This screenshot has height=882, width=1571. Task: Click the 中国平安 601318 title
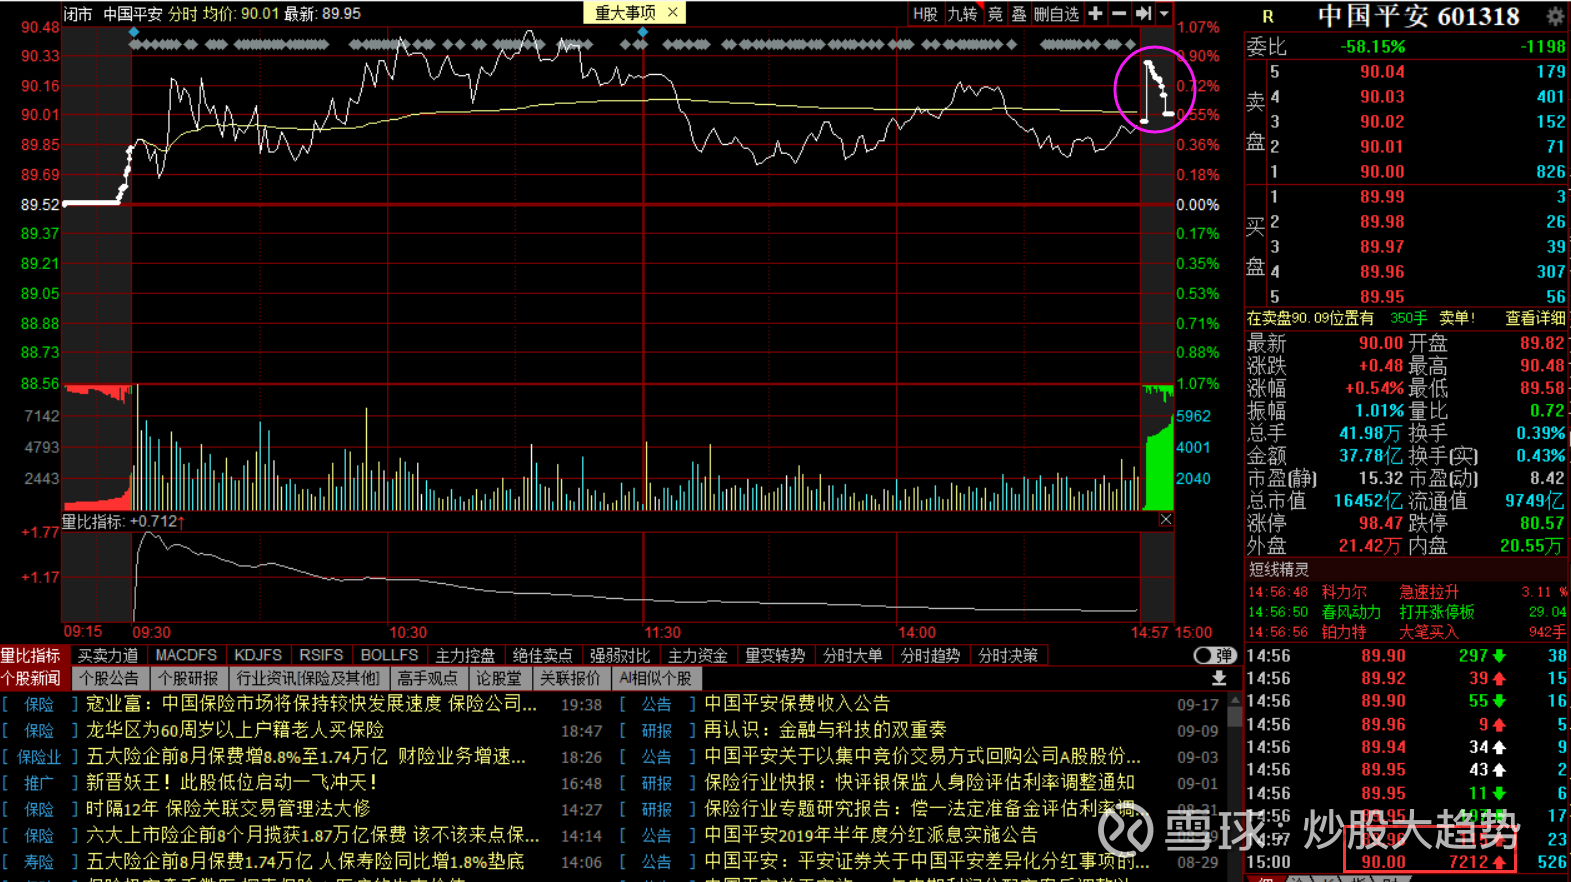click(x=1418, y=16)
